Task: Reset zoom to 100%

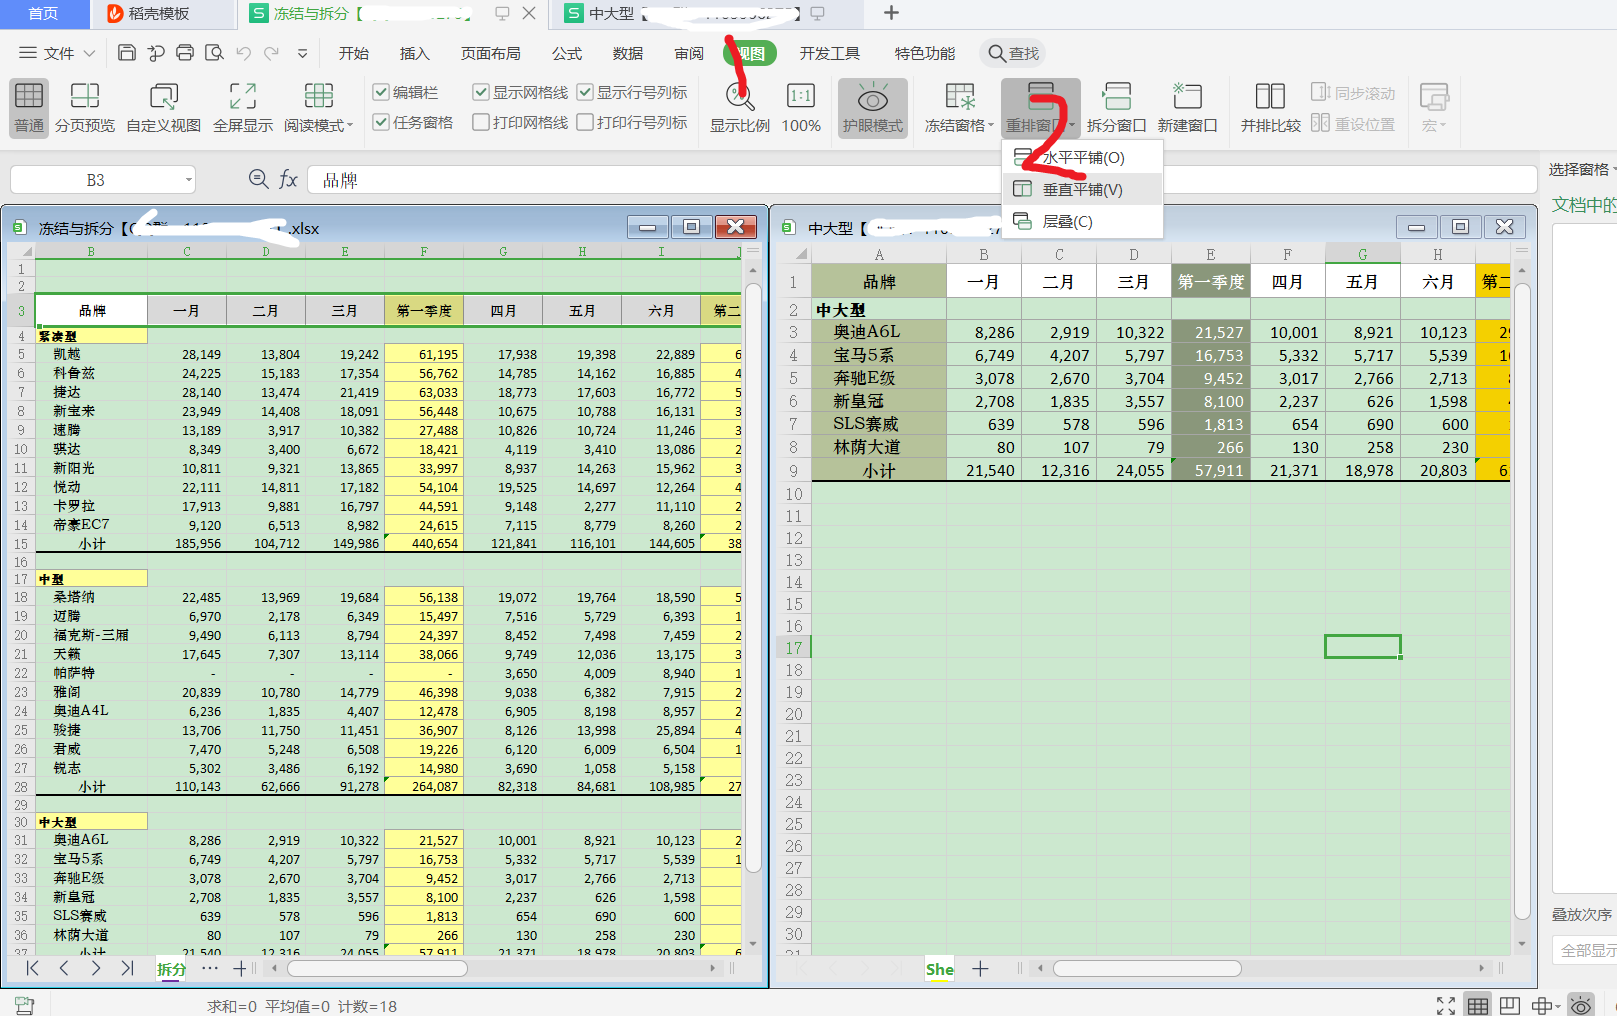Action: [801, 107]
